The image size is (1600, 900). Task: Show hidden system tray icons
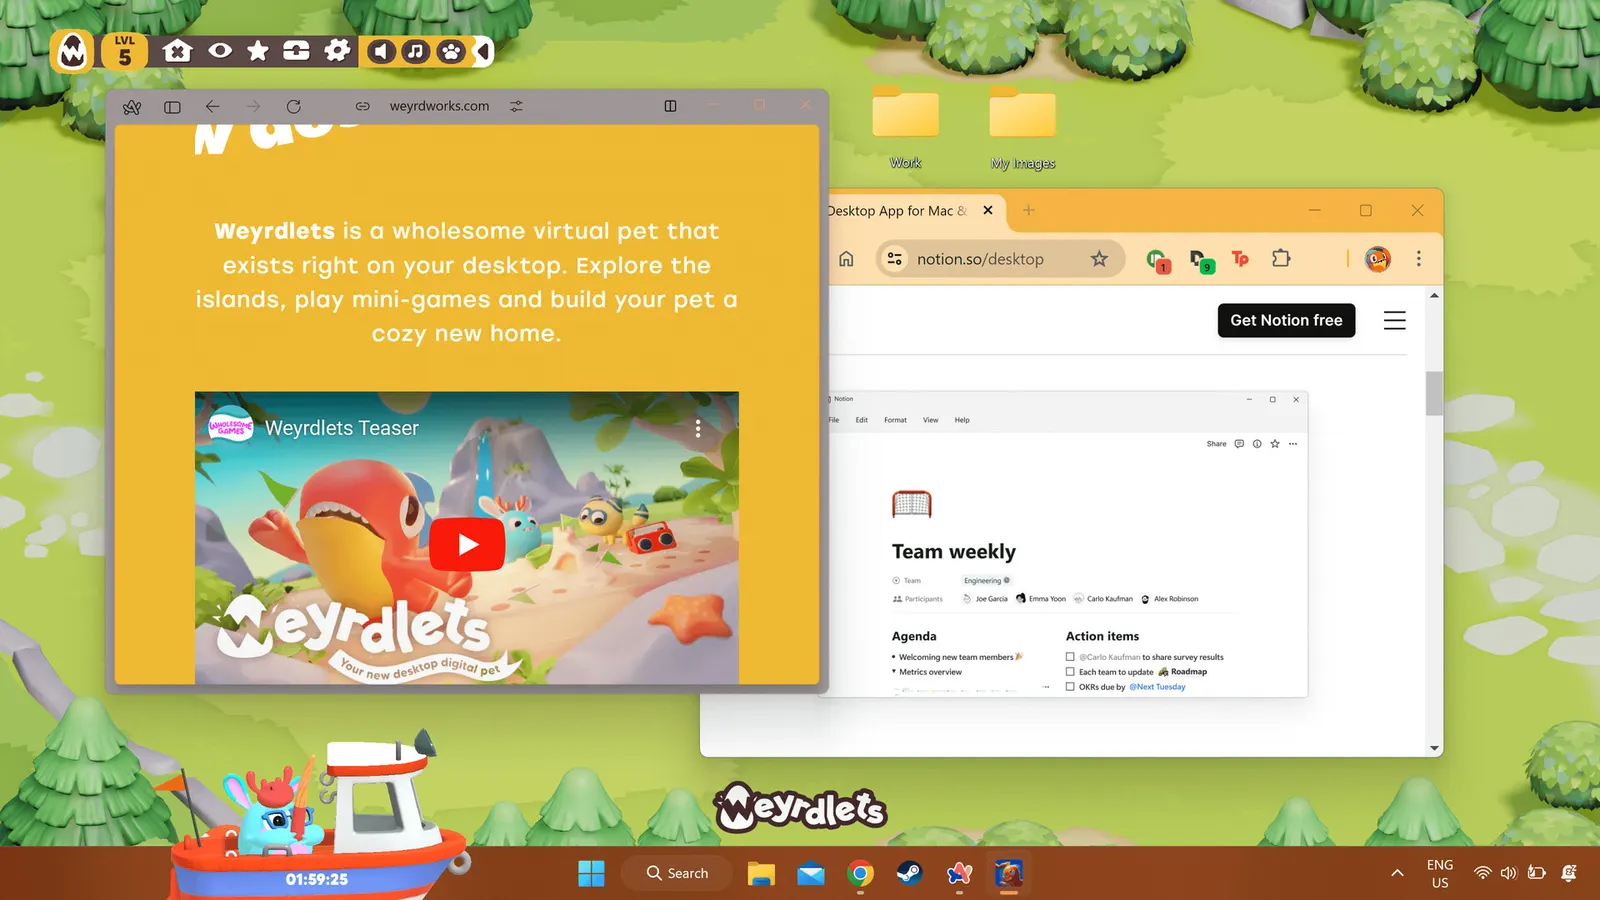(1397, 873)
